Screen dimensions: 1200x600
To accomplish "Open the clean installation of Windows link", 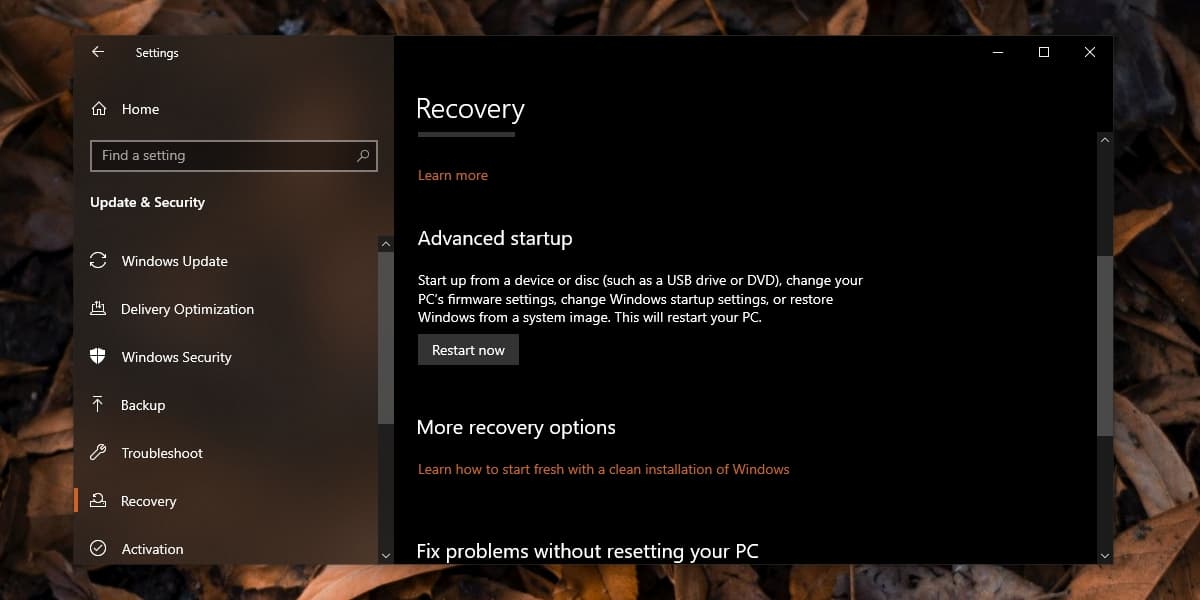I will (x=603, y=468).
